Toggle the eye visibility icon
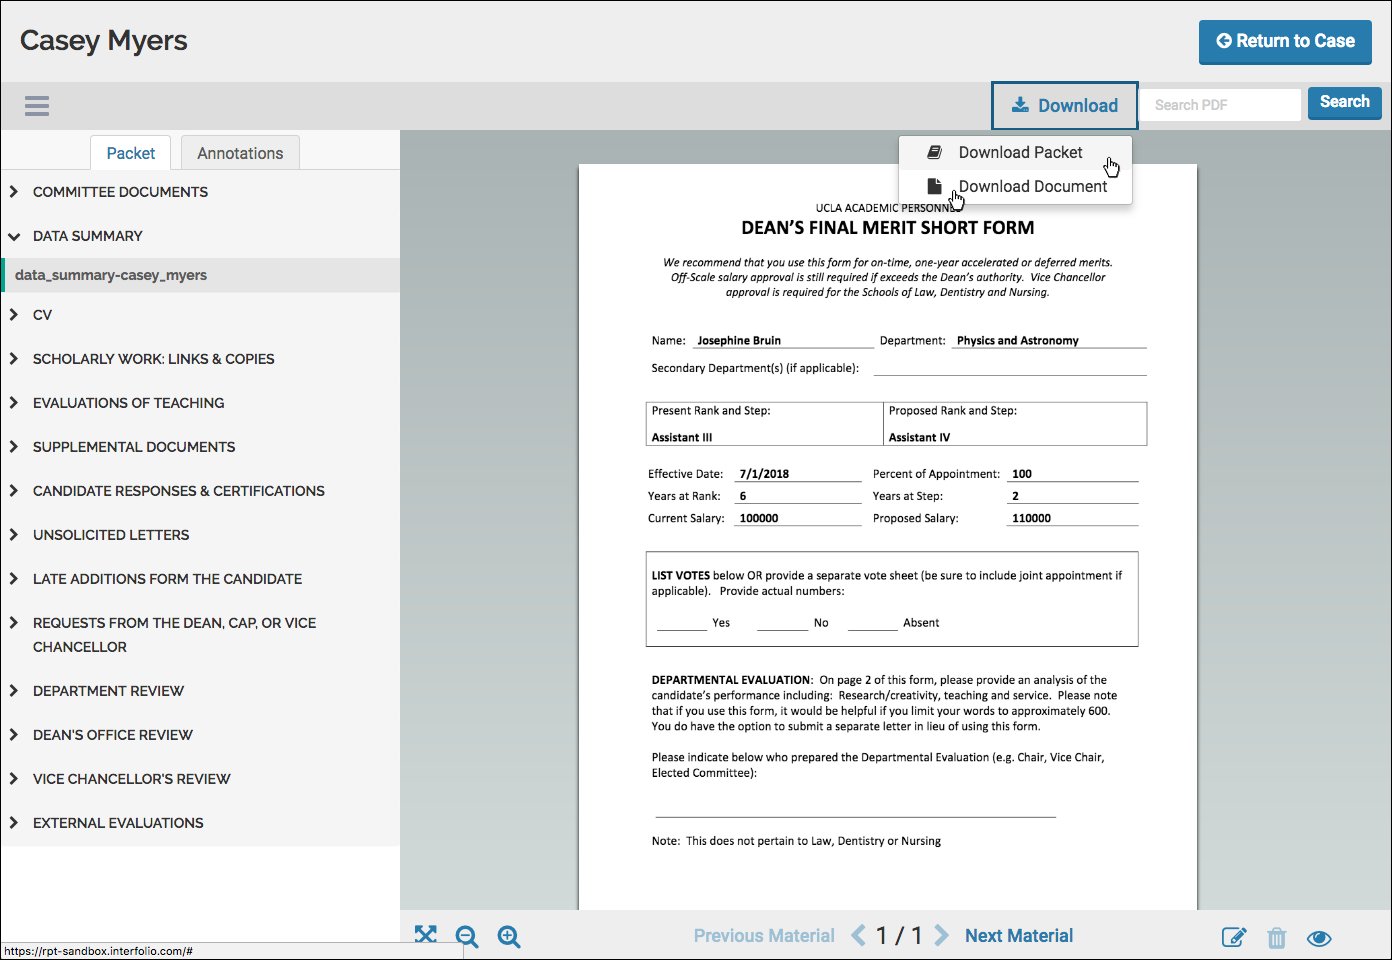 (x=1319, y=938)
